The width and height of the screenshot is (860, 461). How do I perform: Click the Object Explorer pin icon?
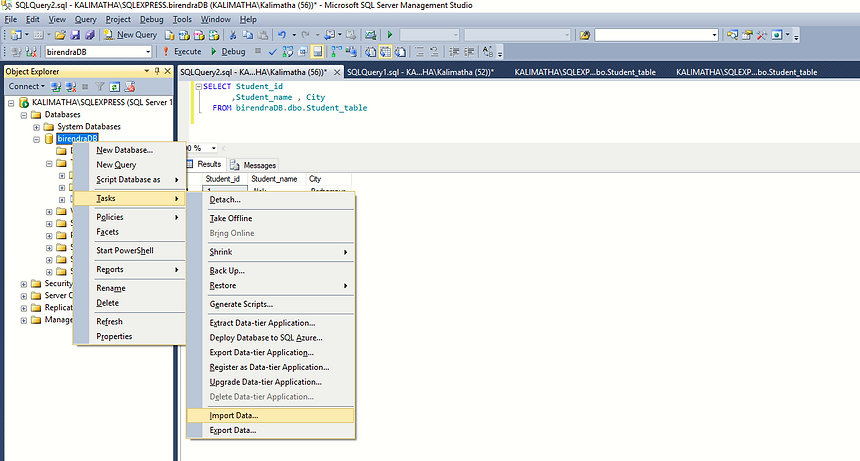pyautogui.click(x=157, y=71)
